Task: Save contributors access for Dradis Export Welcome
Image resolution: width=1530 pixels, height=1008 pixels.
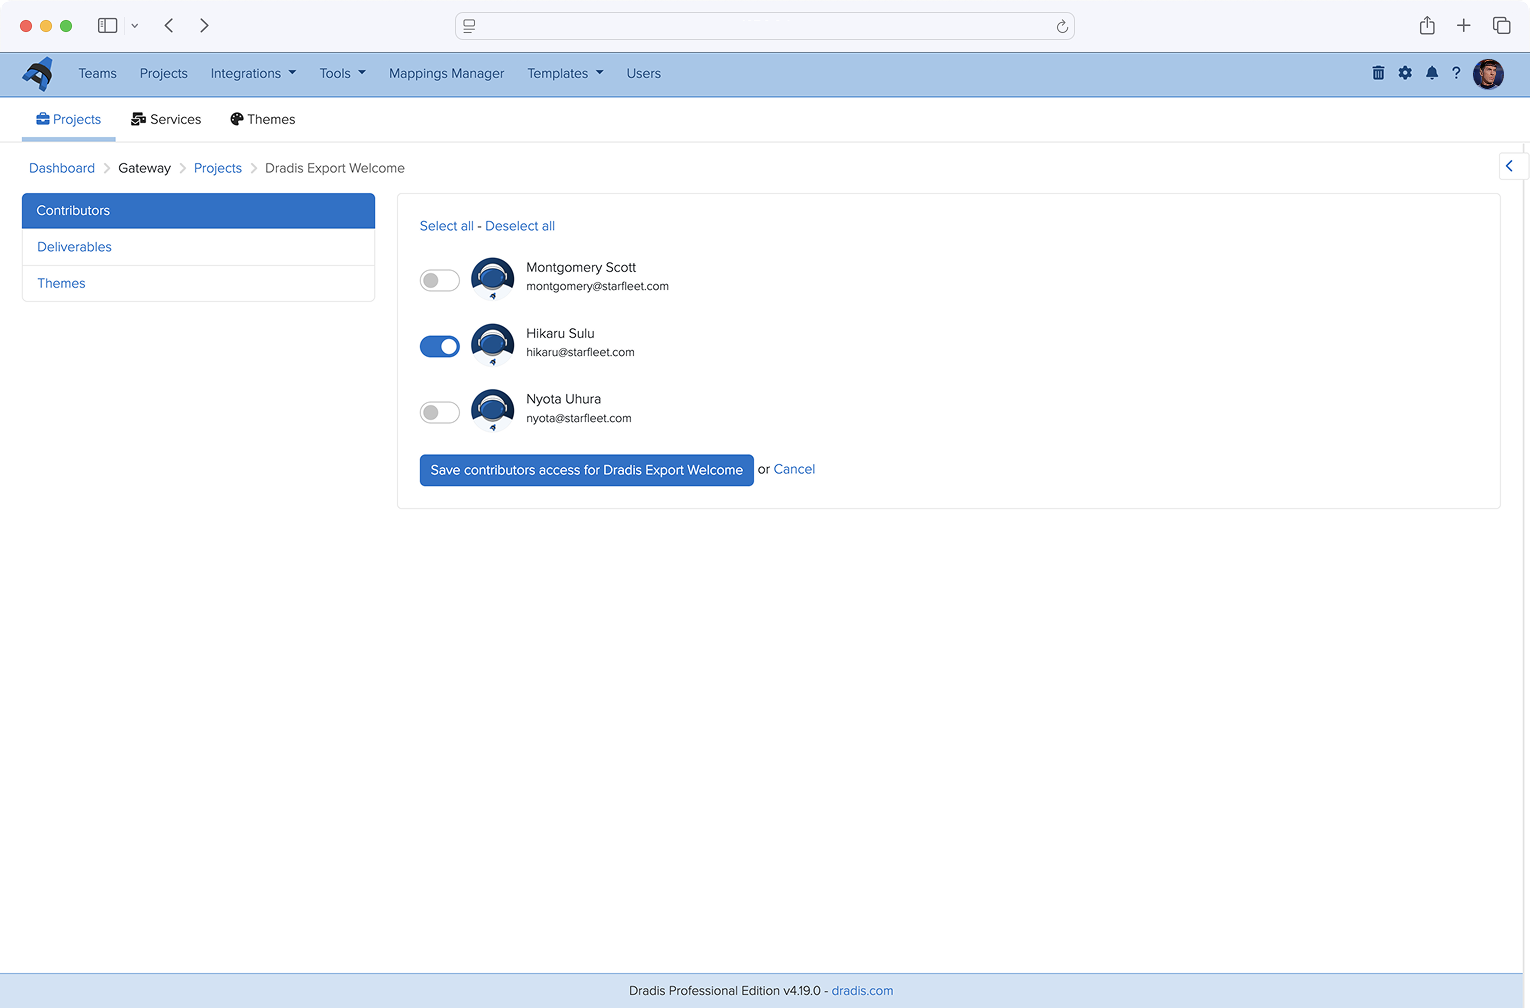Action: point(586,470)
